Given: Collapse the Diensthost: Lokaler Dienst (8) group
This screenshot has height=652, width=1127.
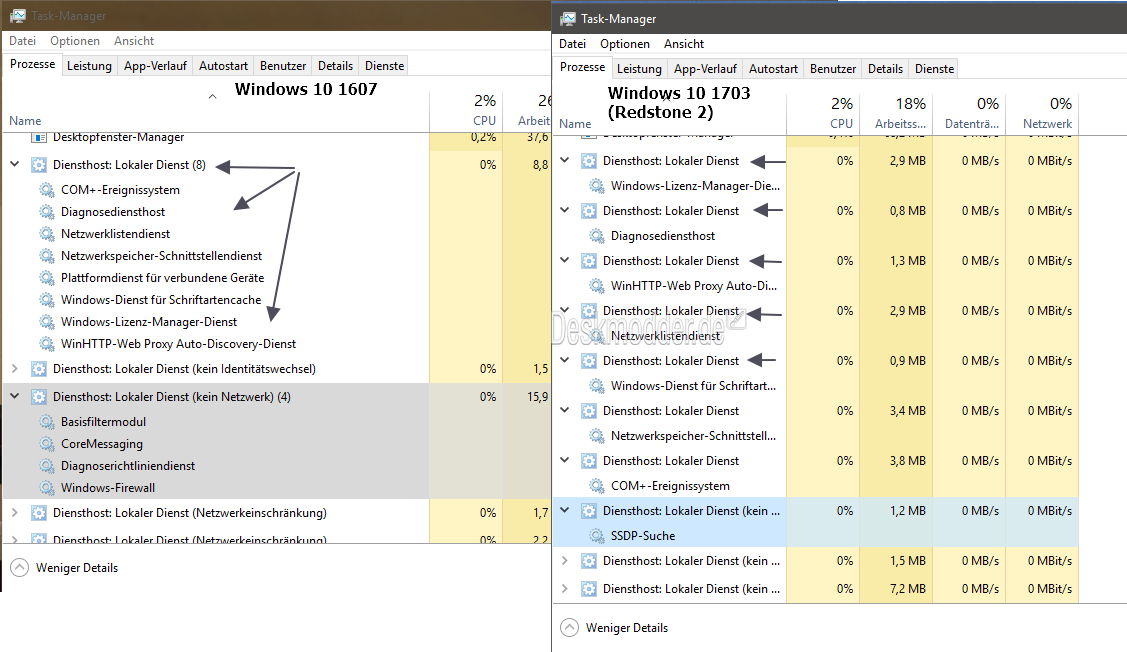Looking at the screenshot, I should (x=14, y=164).
